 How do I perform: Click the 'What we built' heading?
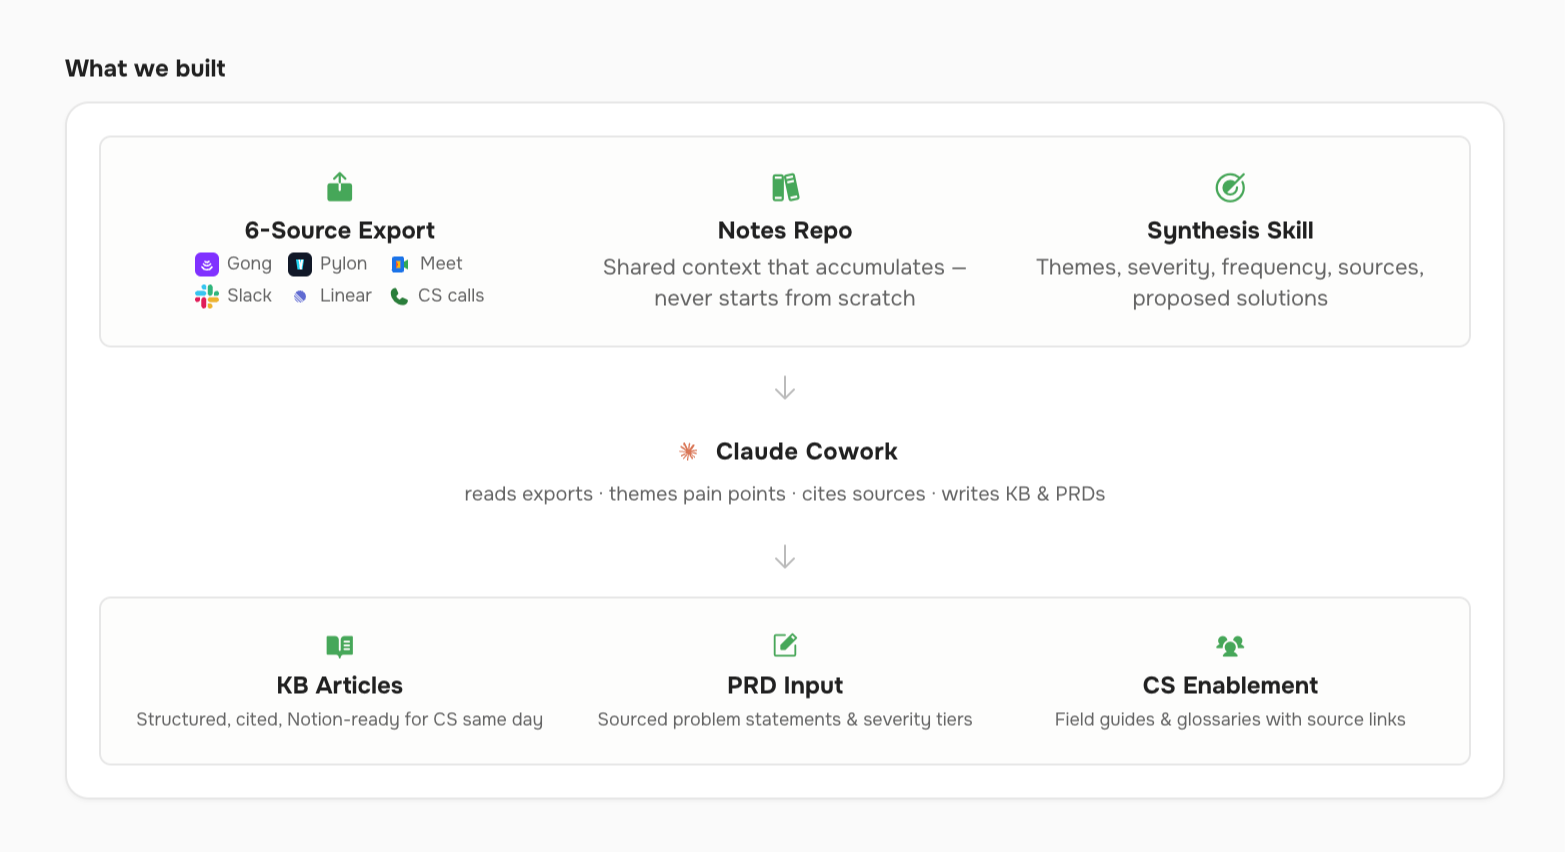(x=145, y=68)
